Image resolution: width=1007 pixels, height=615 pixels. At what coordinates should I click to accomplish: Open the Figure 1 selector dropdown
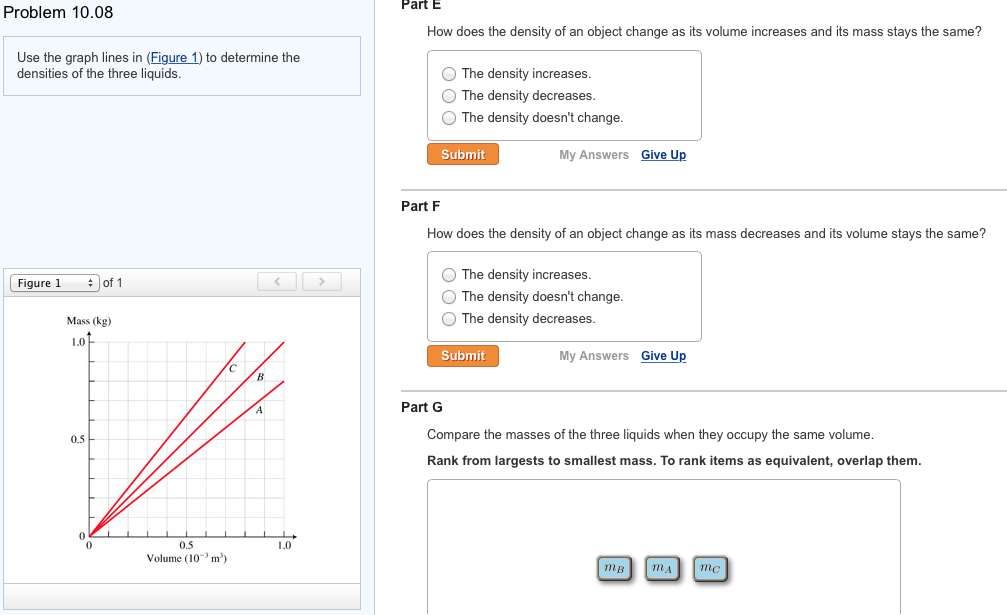pyautogui.click(x=54, y=282)
